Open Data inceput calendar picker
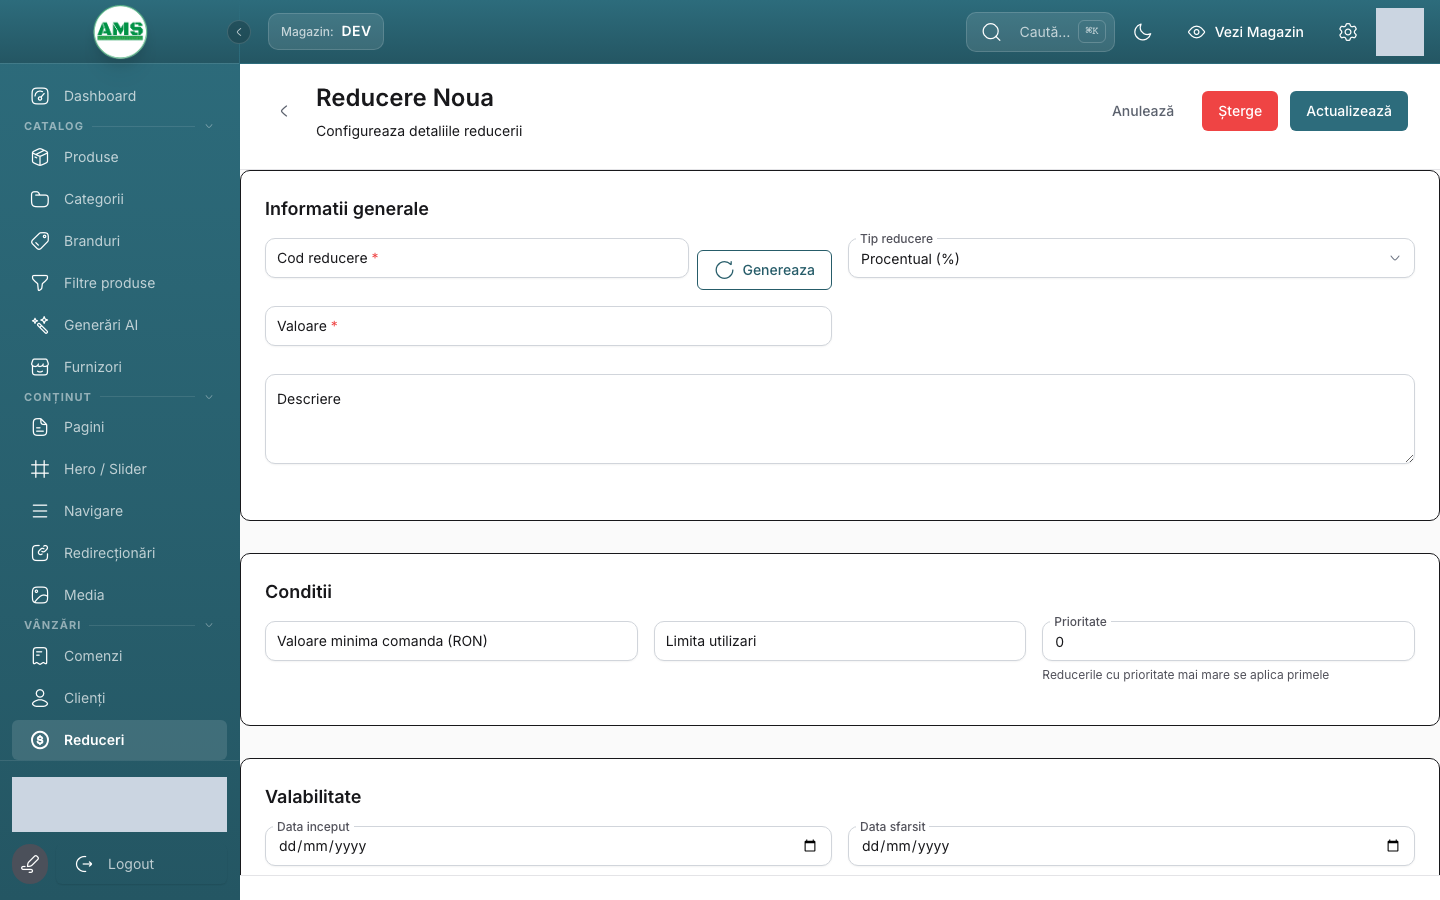Viewport: 1440px width, 900px height. coord(810,846)
